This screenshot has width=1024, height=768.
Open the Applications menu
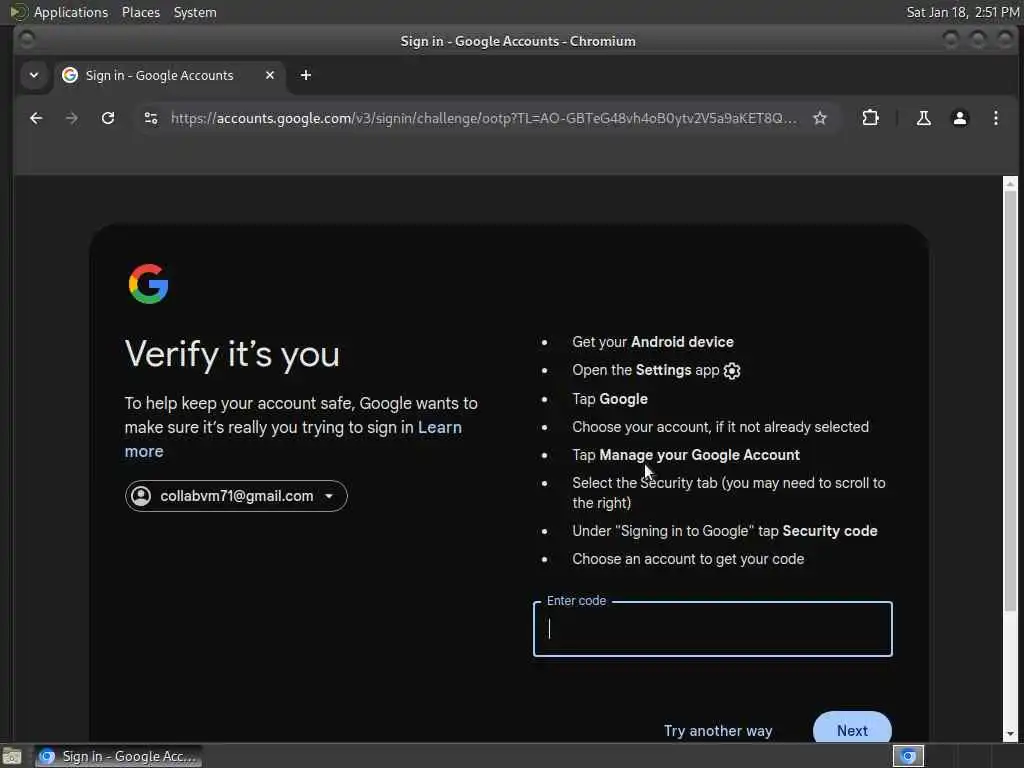click(x=71, y=12)
